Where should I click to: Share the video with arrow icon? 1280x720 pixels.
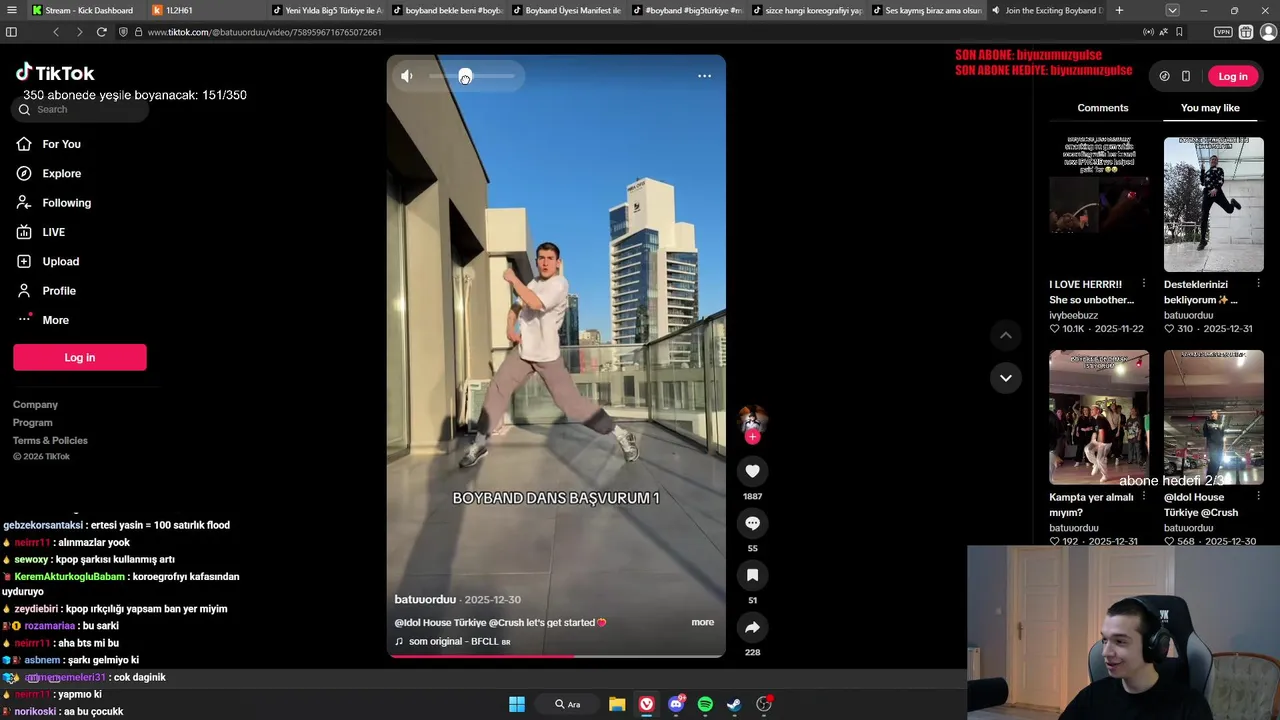752,627
